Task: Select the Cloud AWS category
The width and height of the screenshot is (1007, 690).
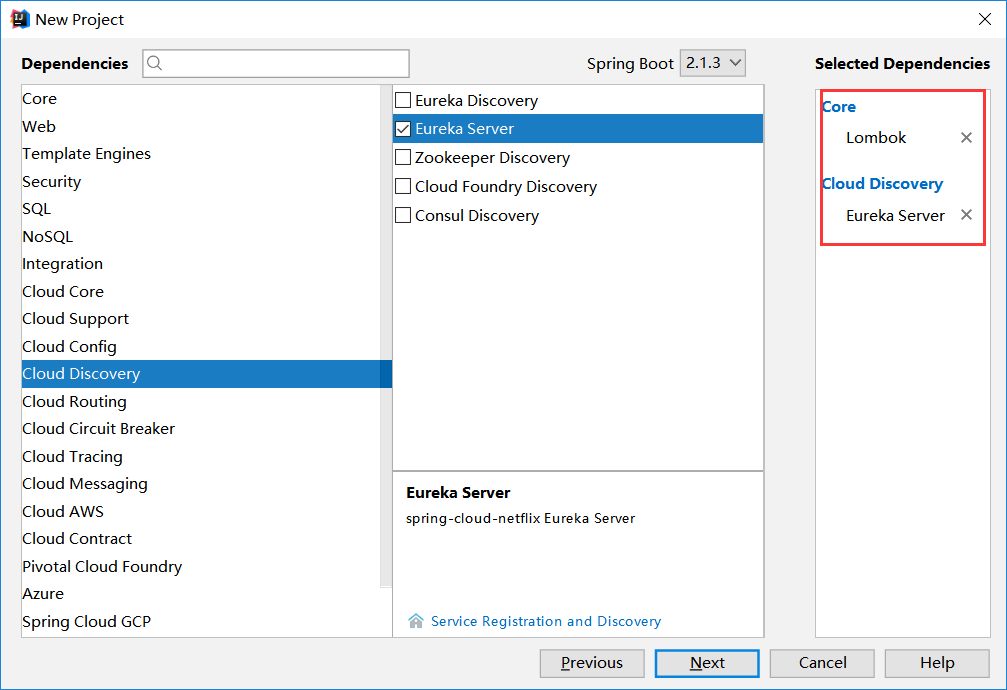Action: [200, 511]
